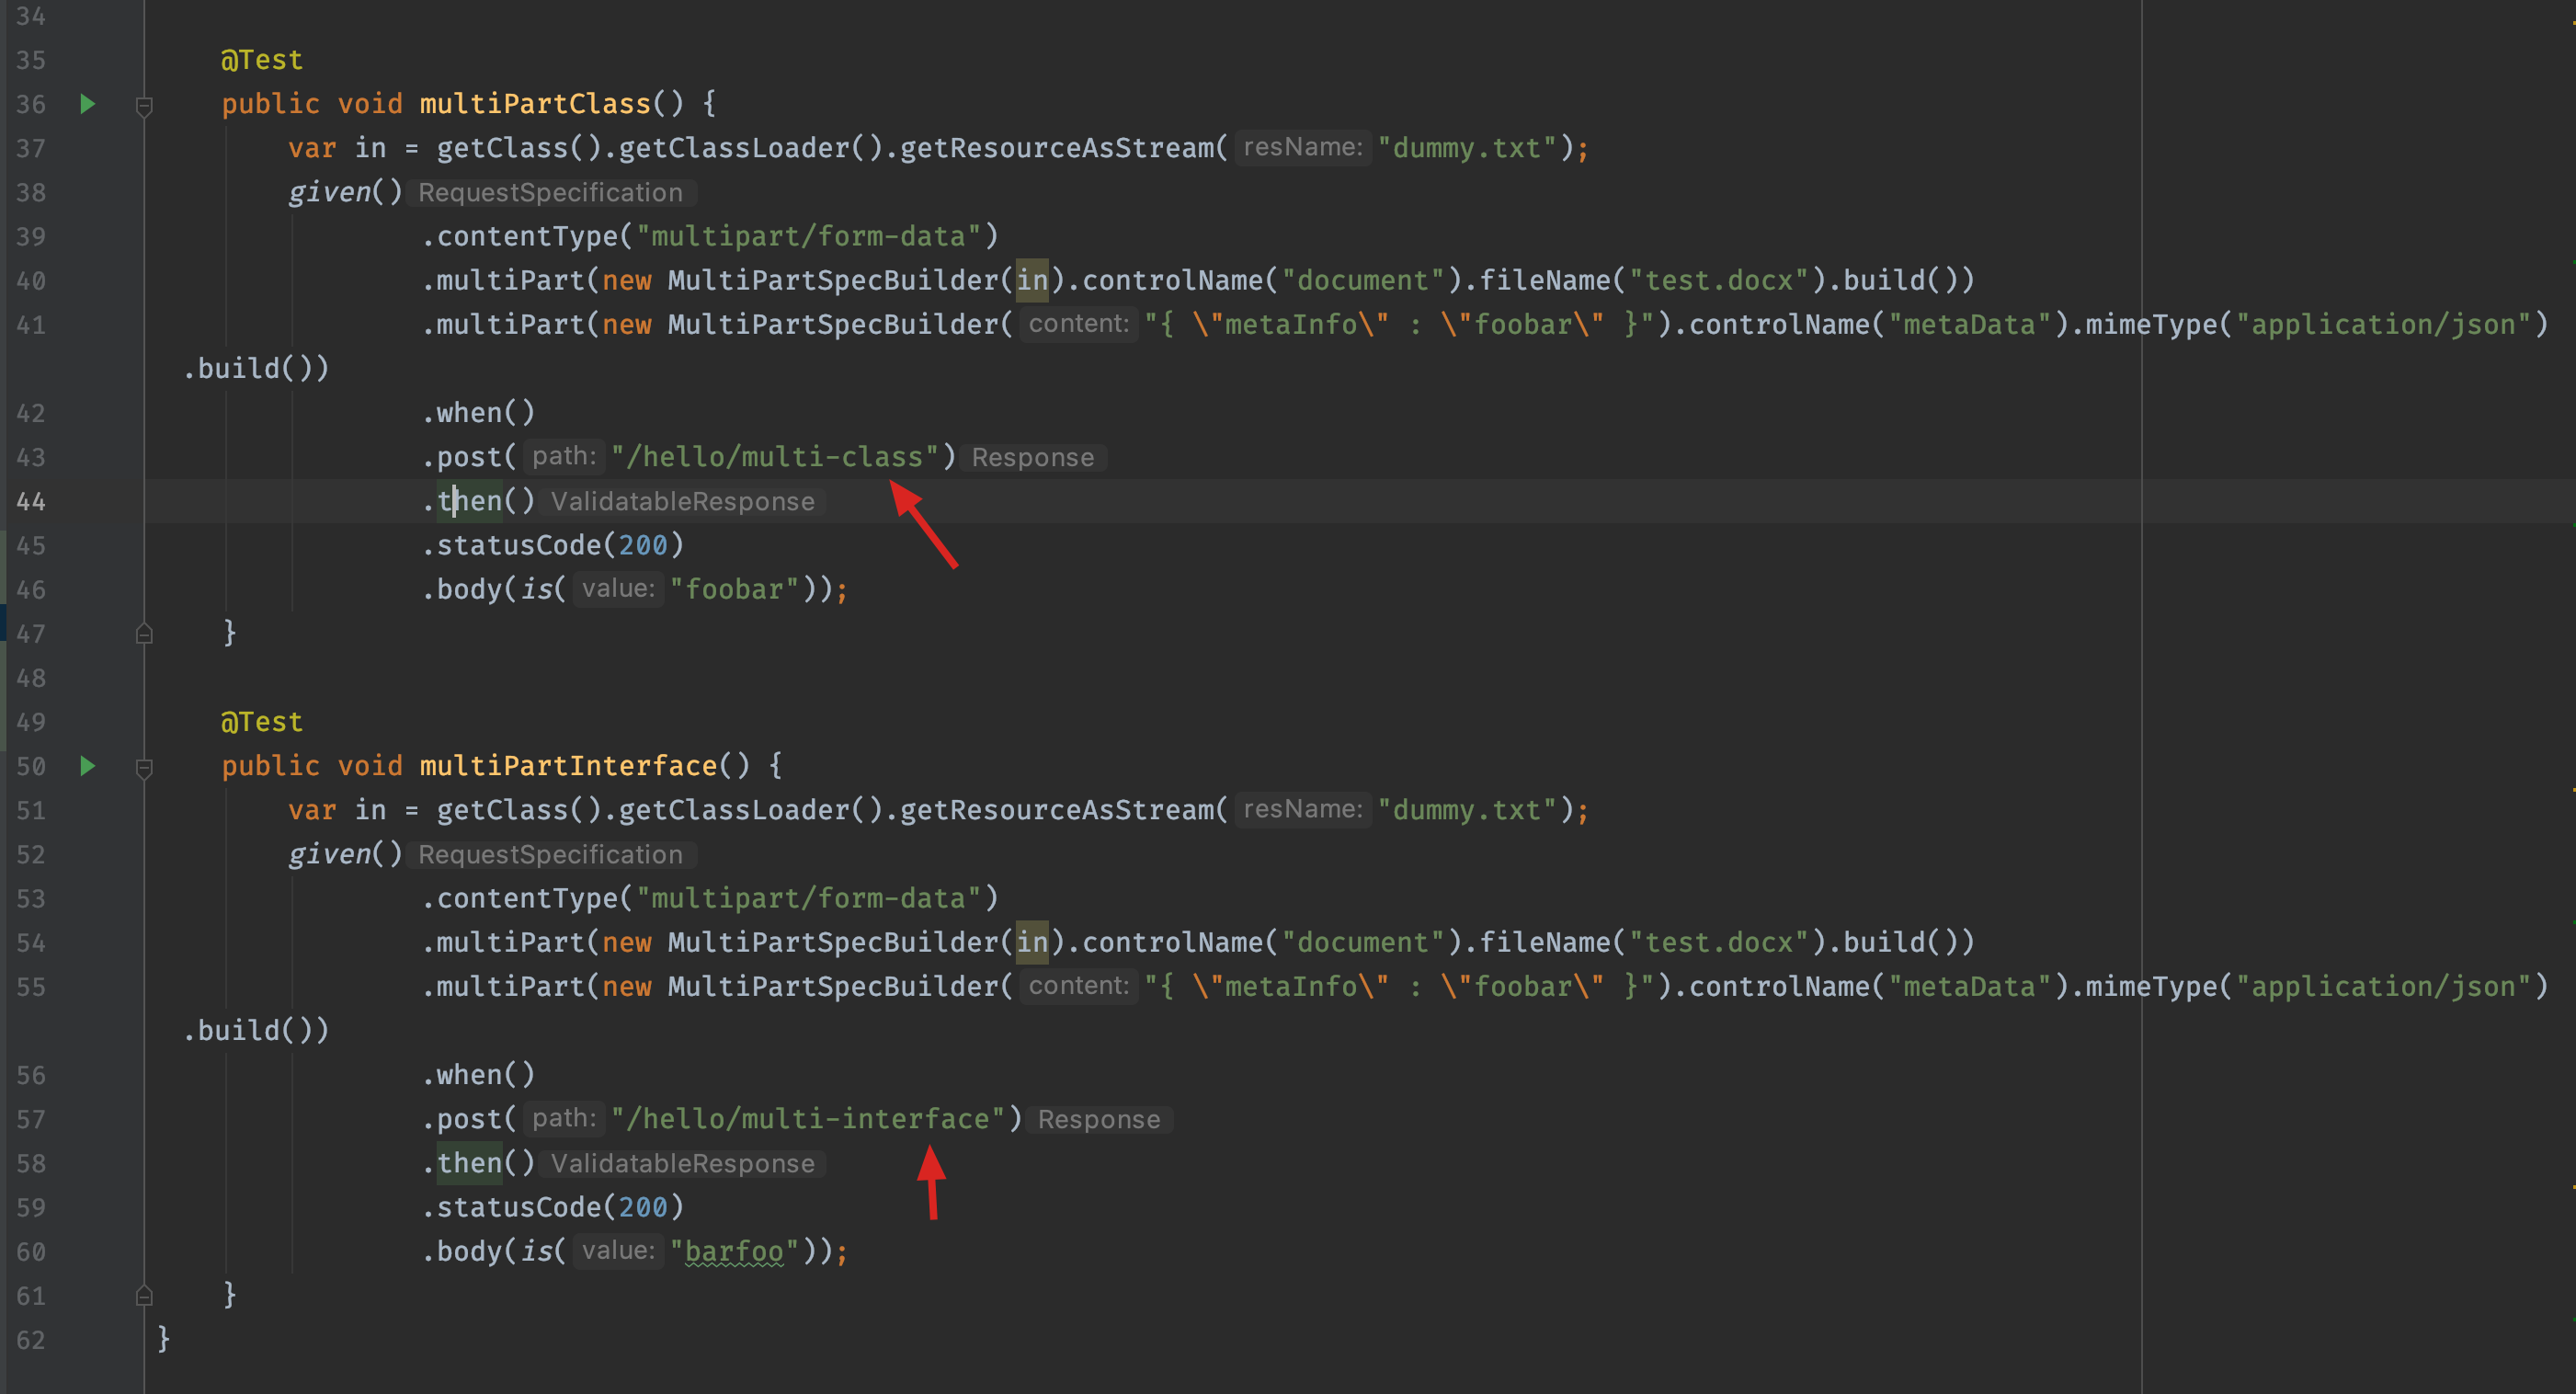The image size is (2576, 1394).
Task: Click line number 55 in the gutter
Action: 30,987
